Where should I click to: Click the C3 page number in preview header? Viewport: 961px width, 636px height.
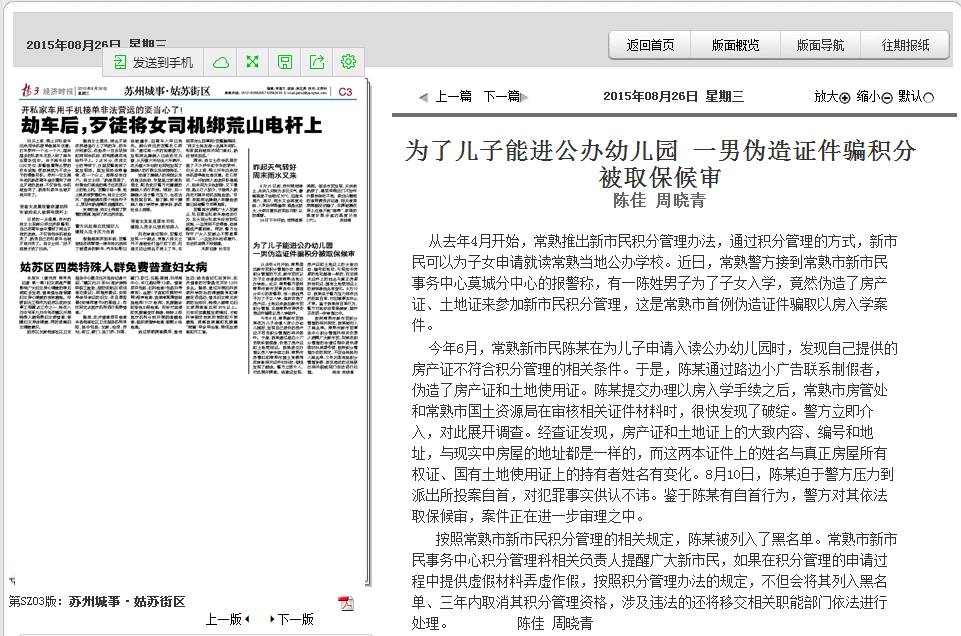[346, 91]
